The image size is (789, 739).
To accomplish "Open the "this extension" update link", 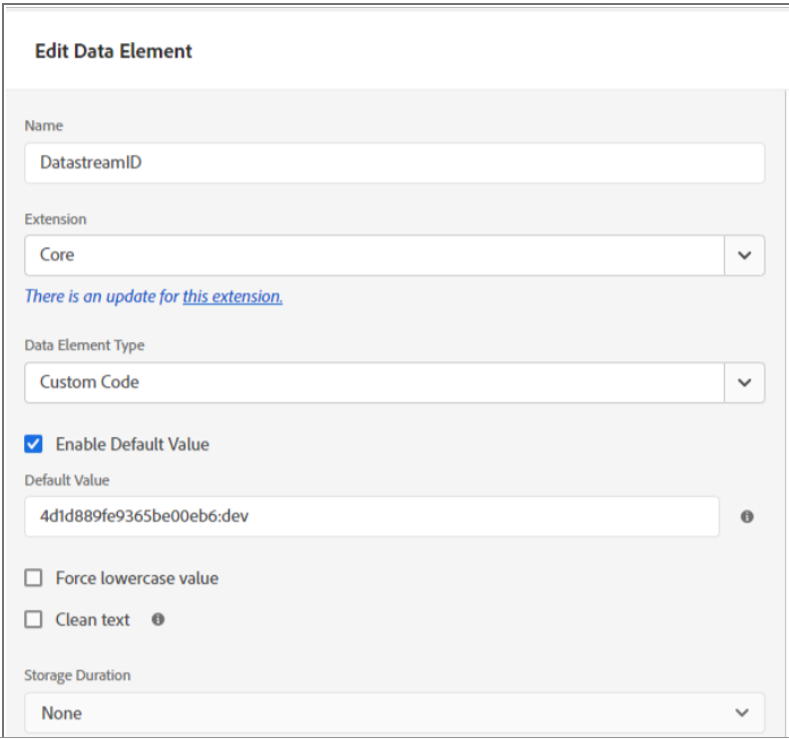I will click(232, 296).
